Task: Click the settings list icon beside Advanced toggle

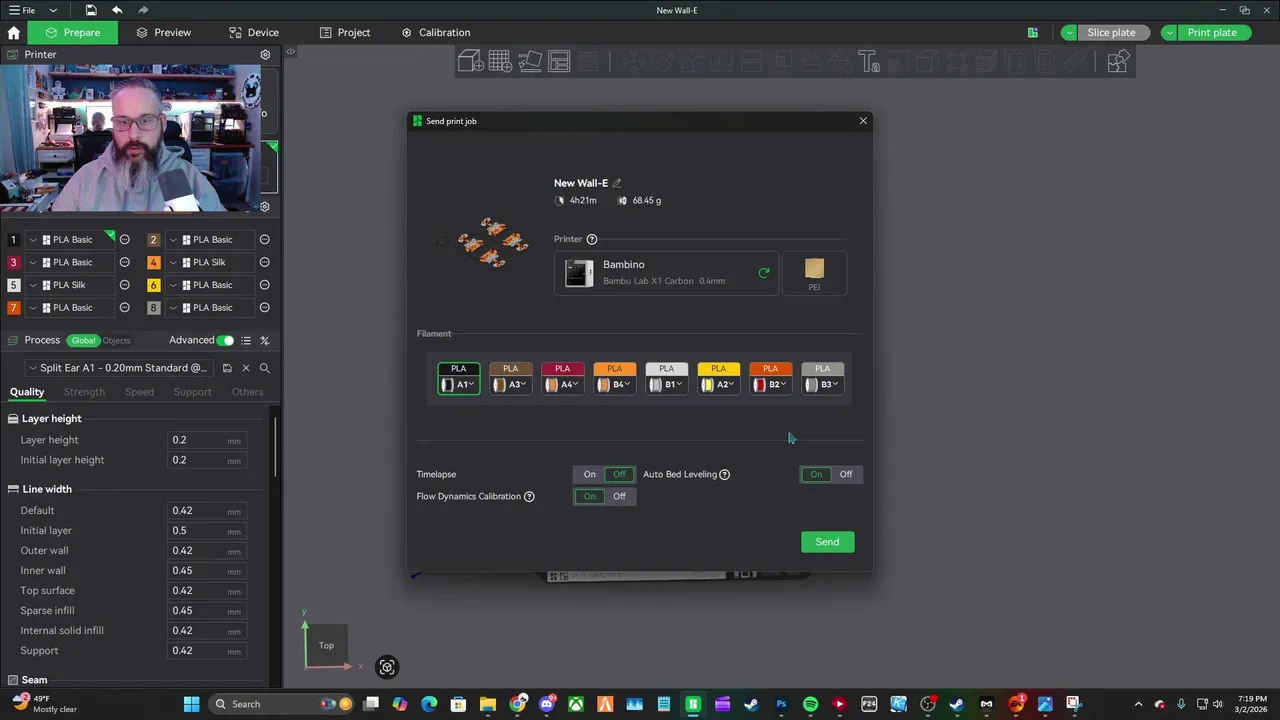Action: [x=246, y=340]
